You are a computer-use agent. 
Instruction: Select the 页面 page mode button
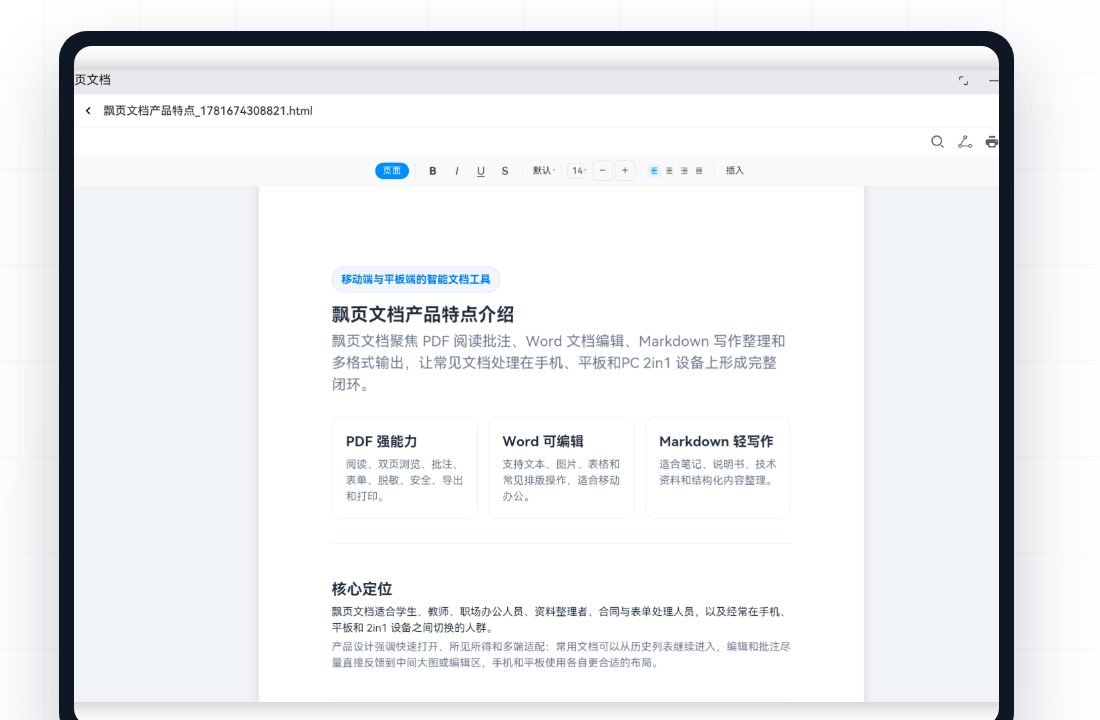pos(392,171)
